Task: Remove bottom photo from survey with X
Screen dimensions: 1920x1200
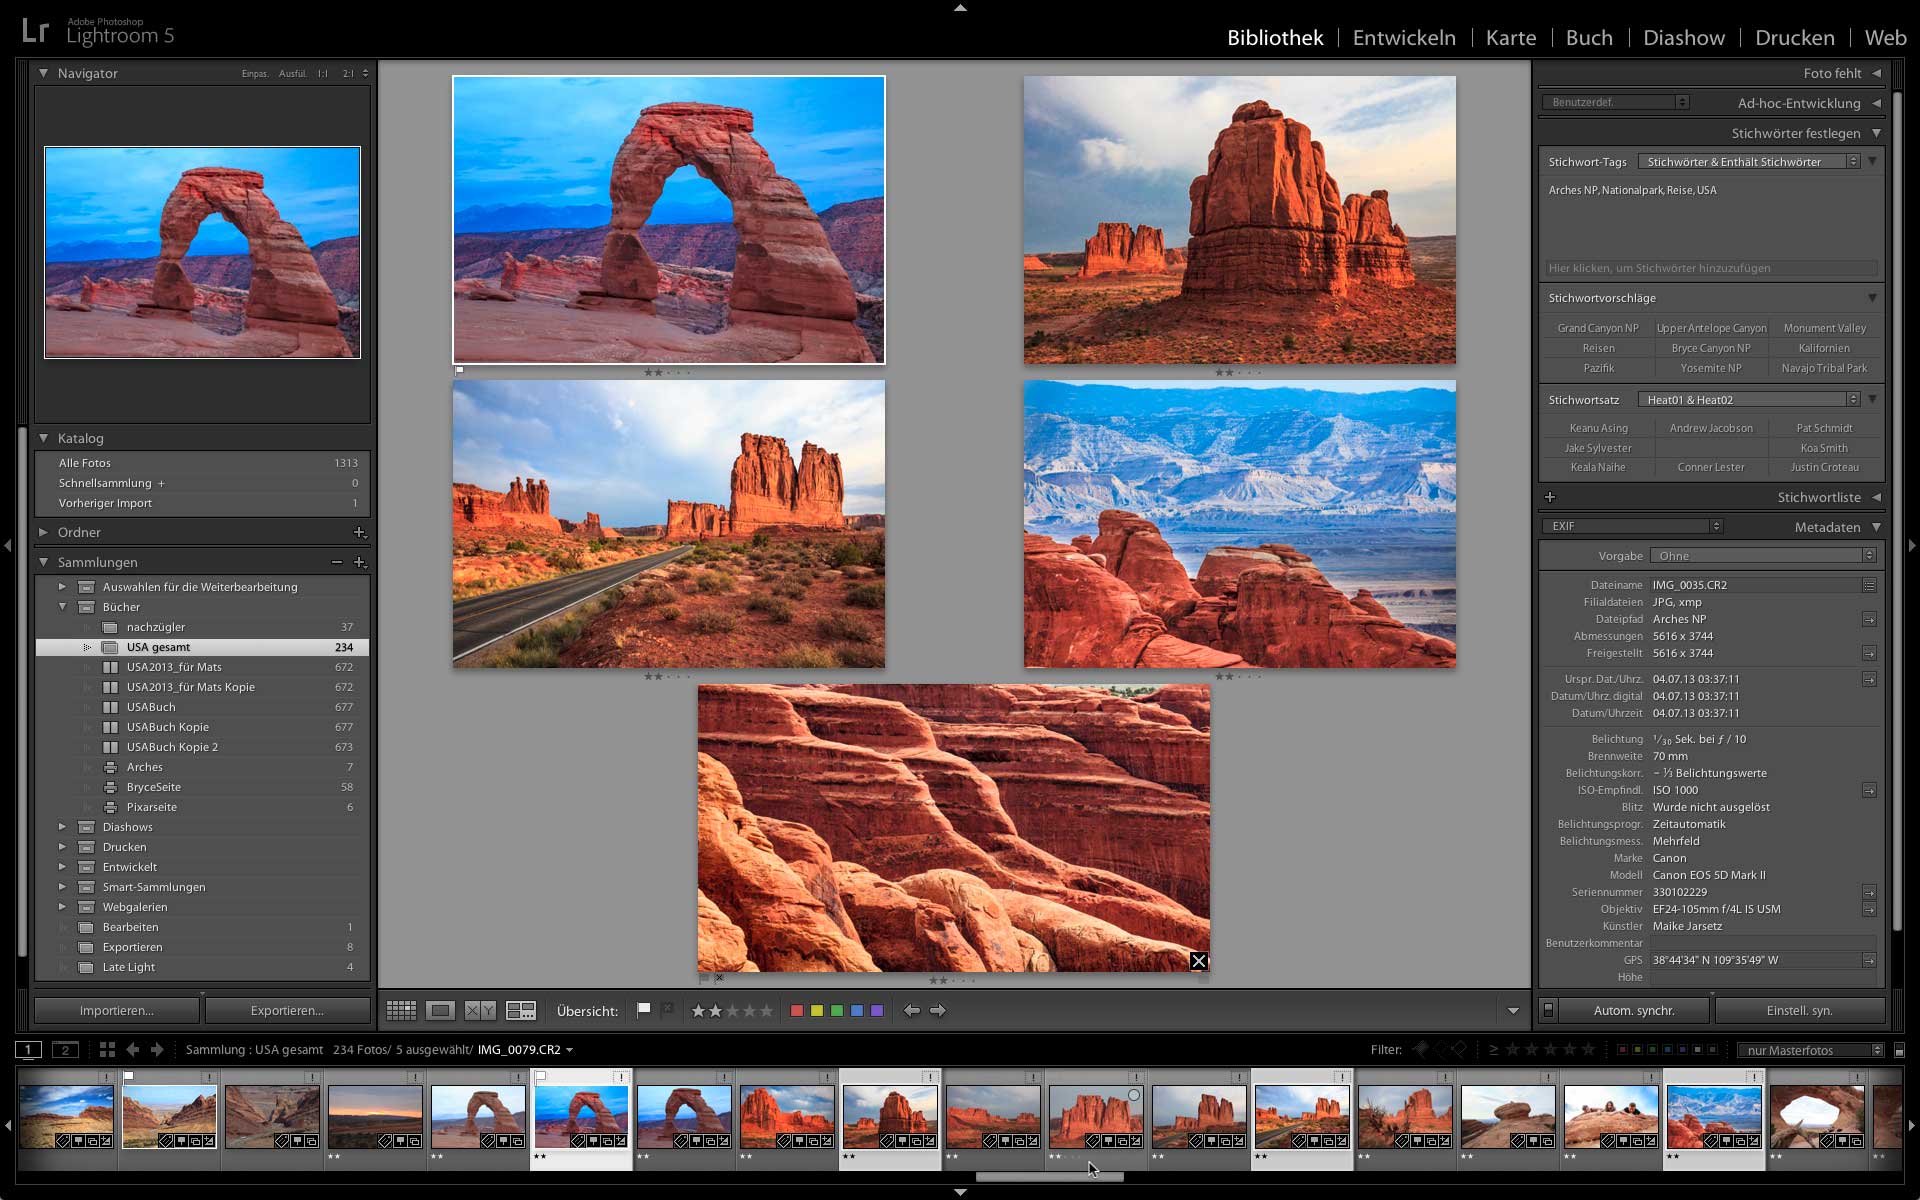Action: click(1198, 961)
